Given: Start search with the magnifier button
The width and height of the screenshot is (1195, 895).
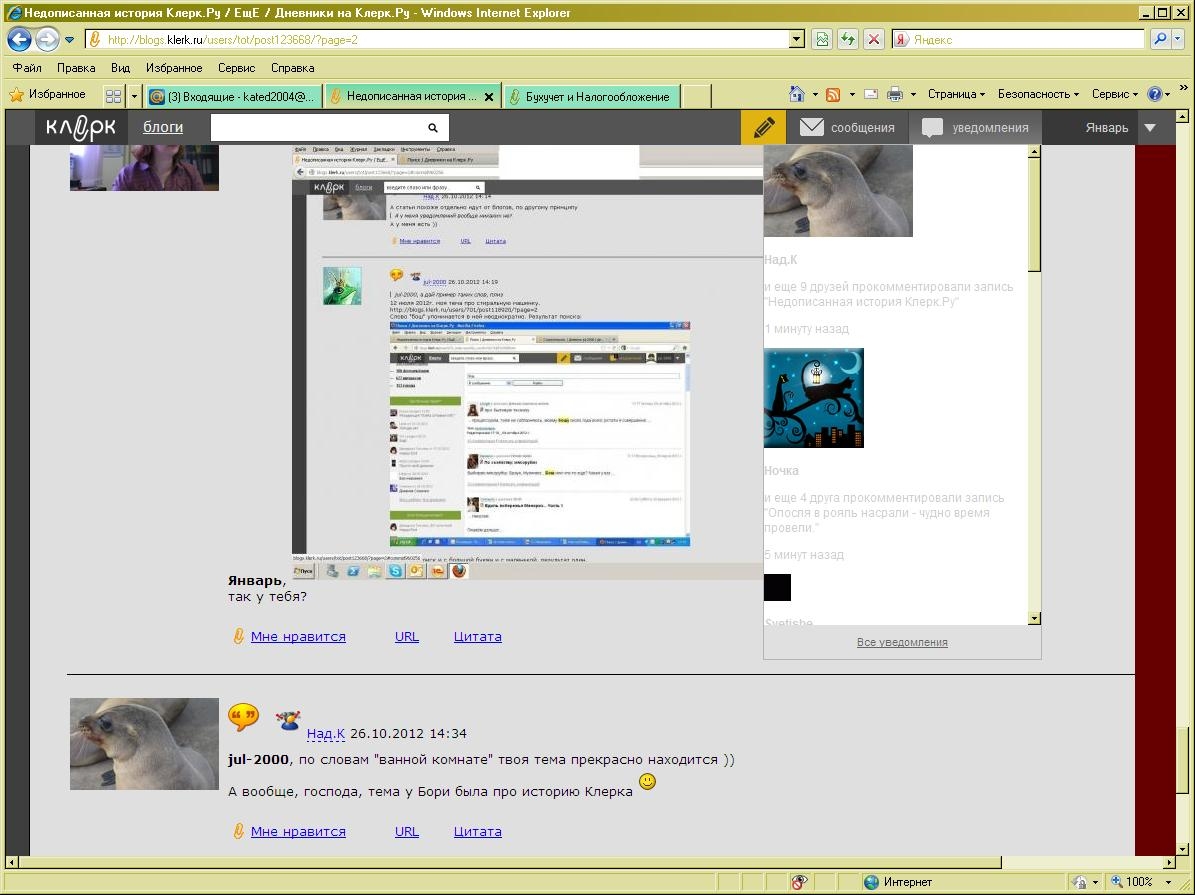Looking at the screenshot, I should [1160, 39].
